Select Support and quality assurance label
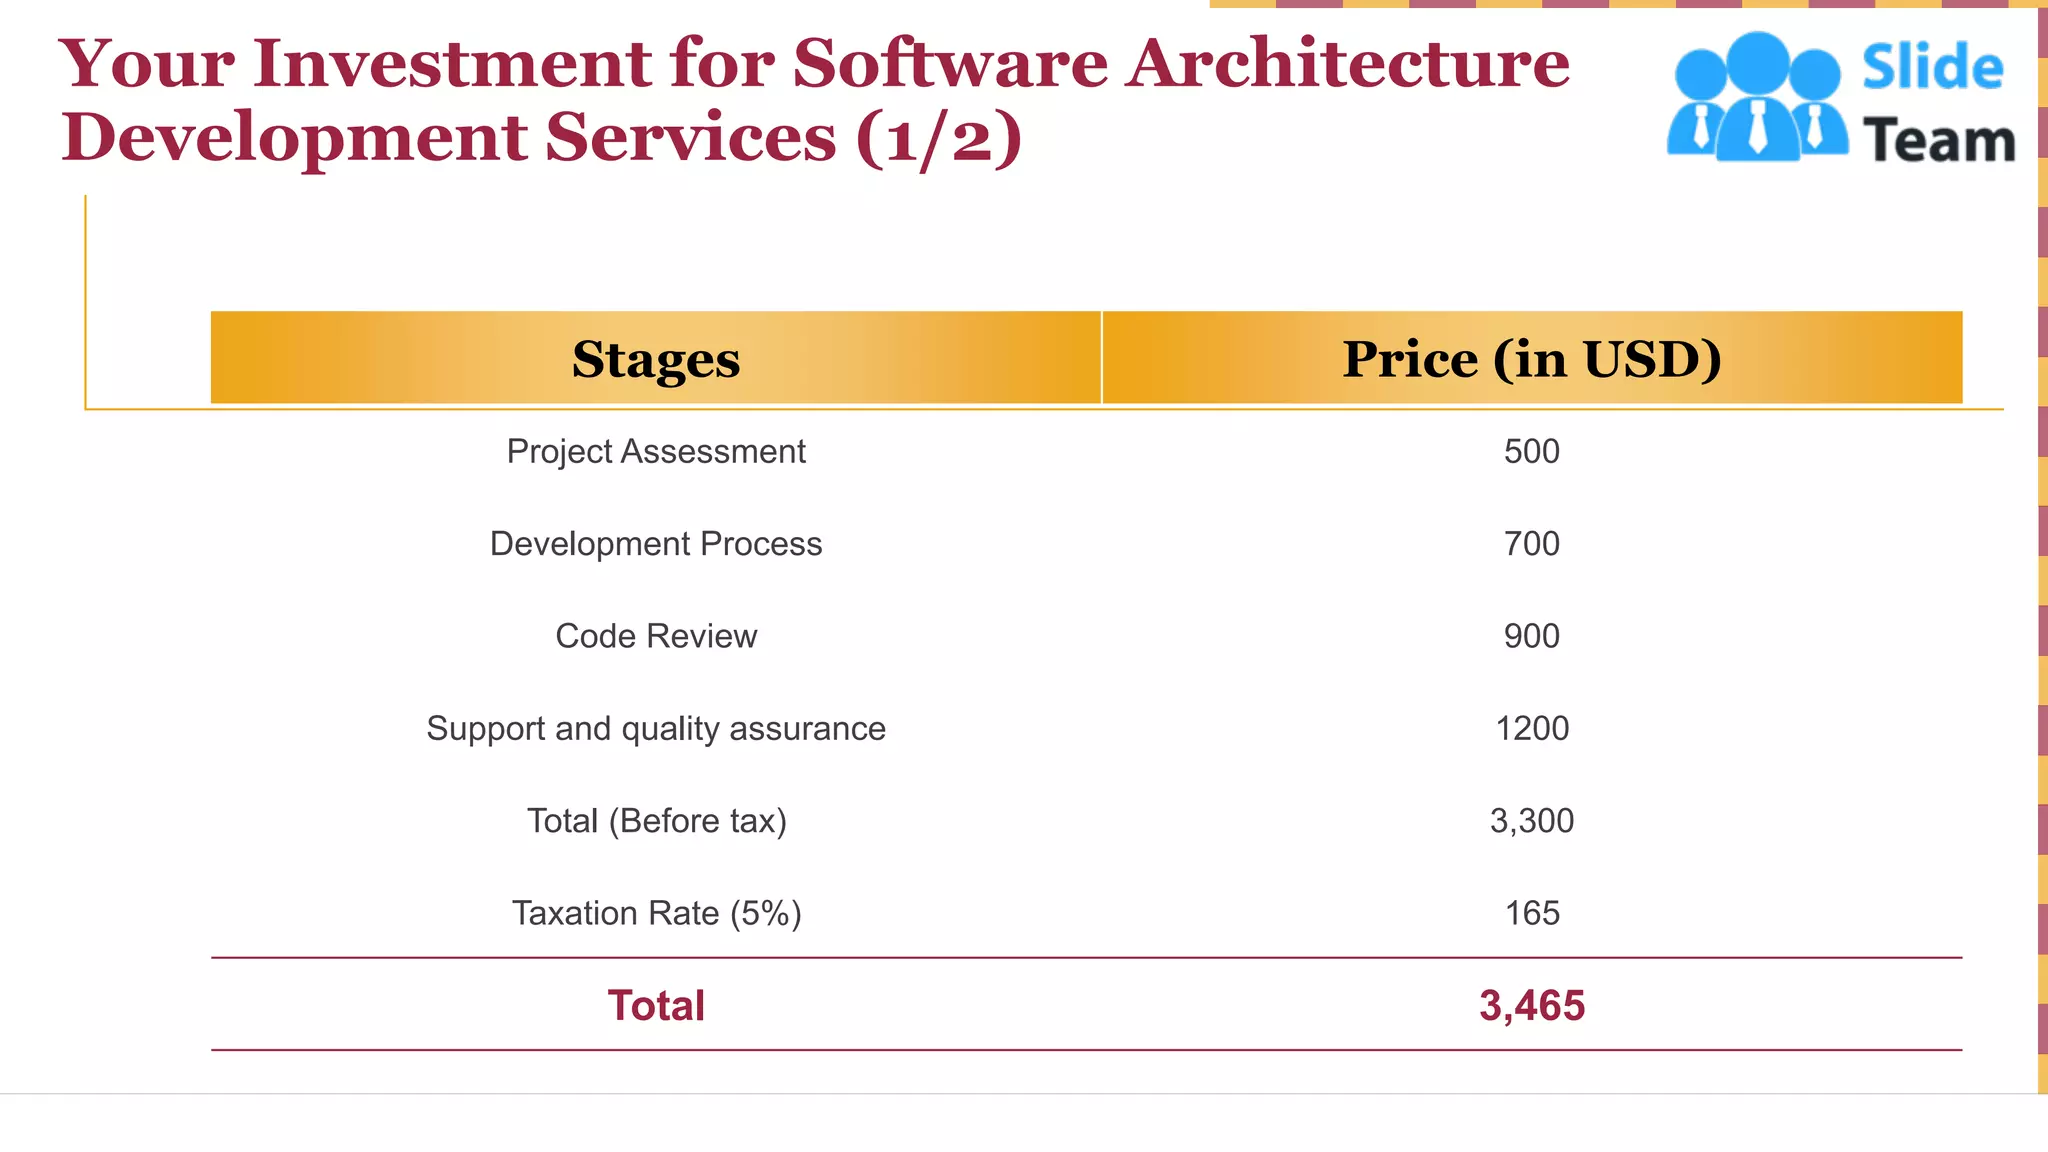 [x=656, y=729]
